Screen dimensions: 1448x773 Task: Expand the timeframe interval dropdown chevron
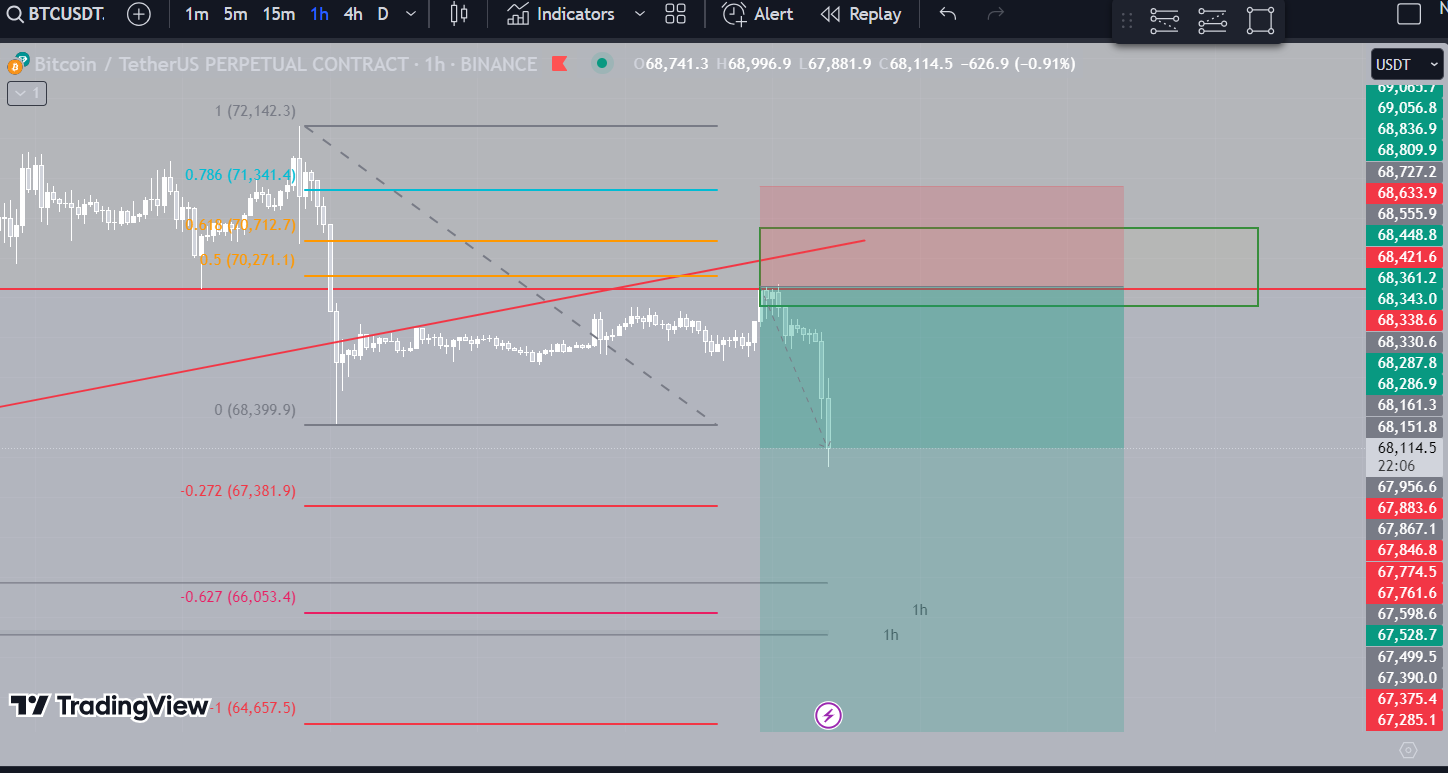point(411,14)
